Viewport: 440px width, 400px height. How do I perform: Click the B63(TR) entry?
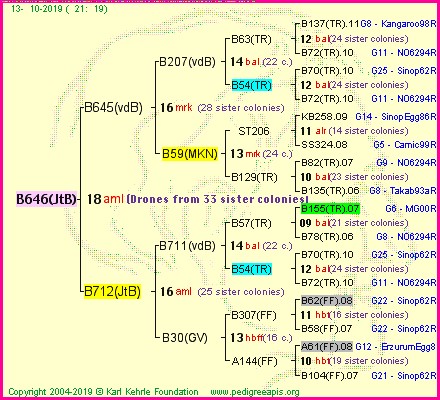252,39
